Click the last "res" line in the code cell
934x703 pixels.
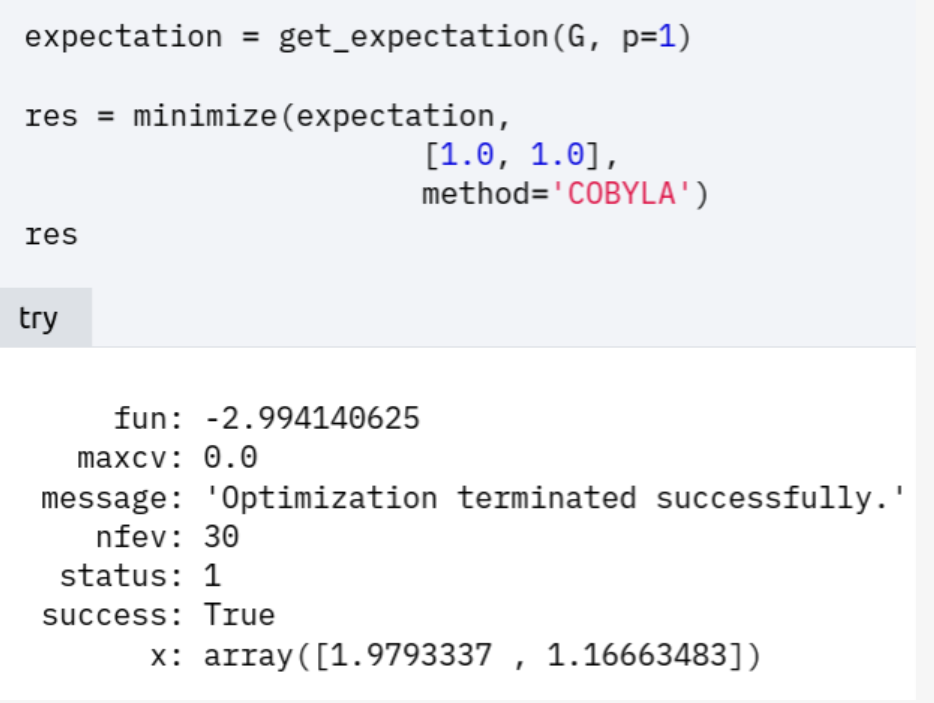pyautogui.click(x=51, y=234)
